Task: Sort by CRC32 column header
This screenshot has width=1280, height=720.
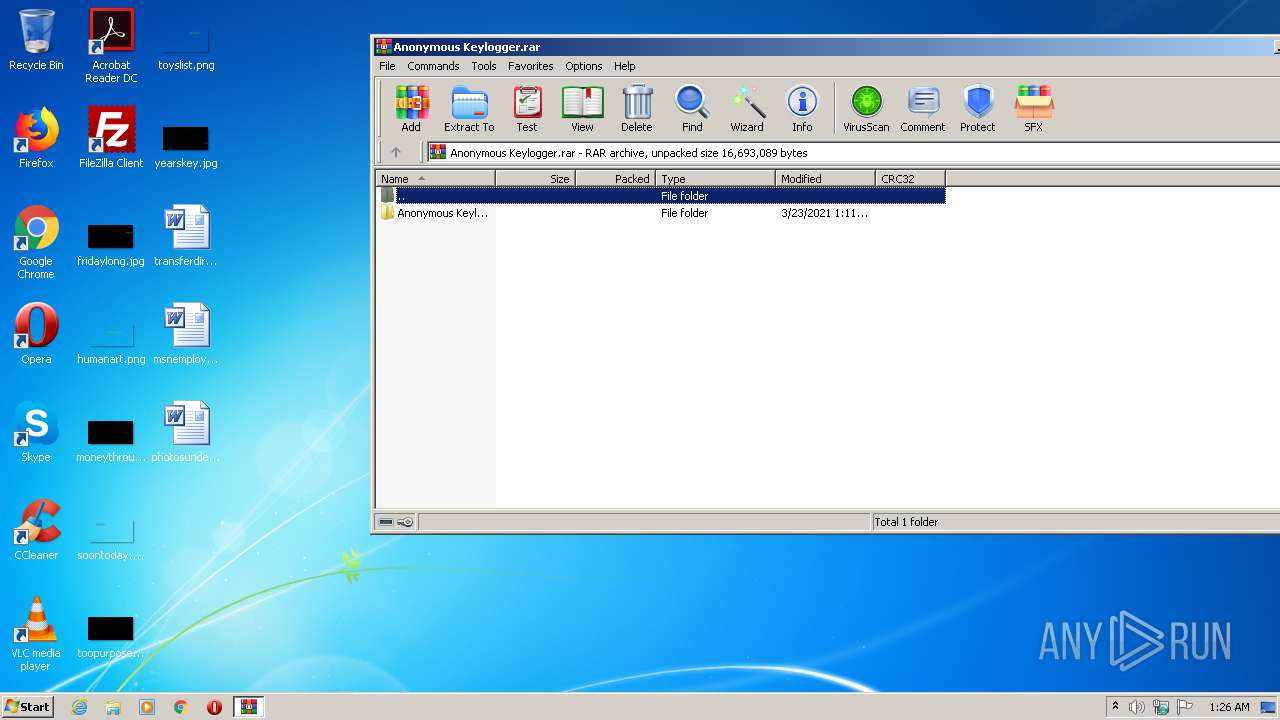Action: 911,179
